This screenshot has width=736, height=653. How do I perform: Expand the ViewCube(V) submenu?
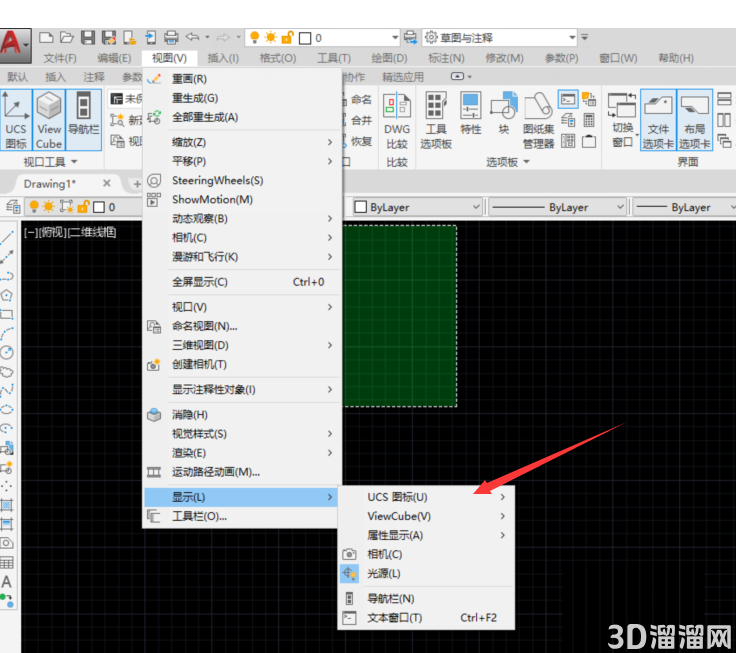coord(426,516)
